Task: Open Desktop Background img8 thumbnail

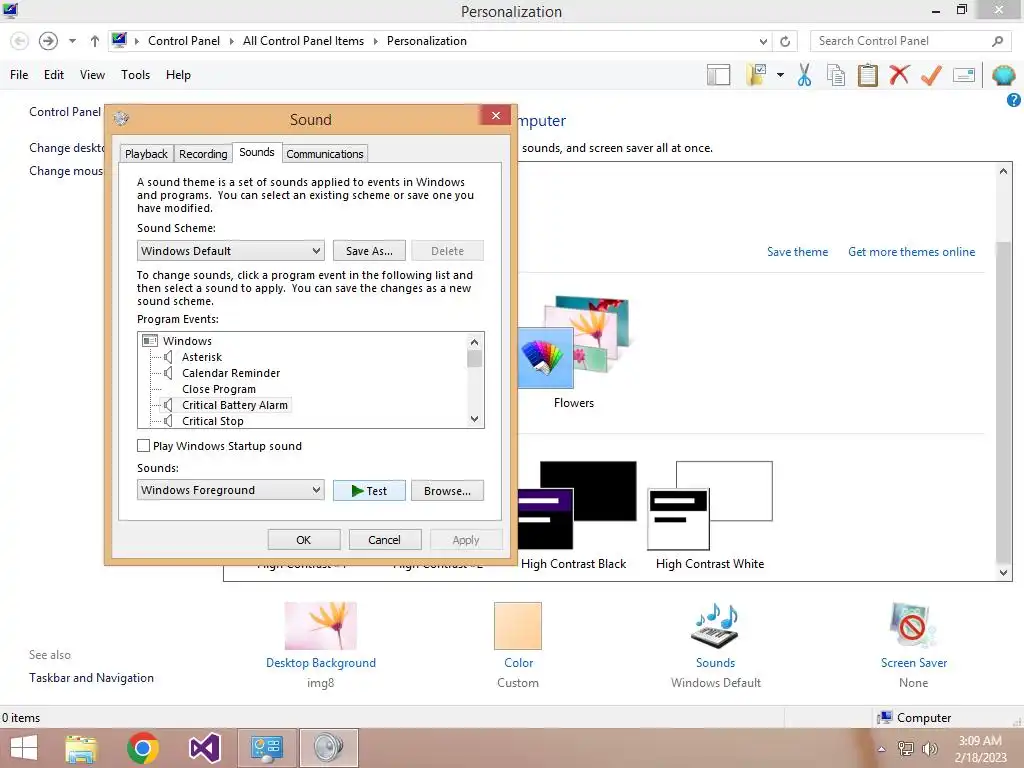Action: tap(321, 626)
